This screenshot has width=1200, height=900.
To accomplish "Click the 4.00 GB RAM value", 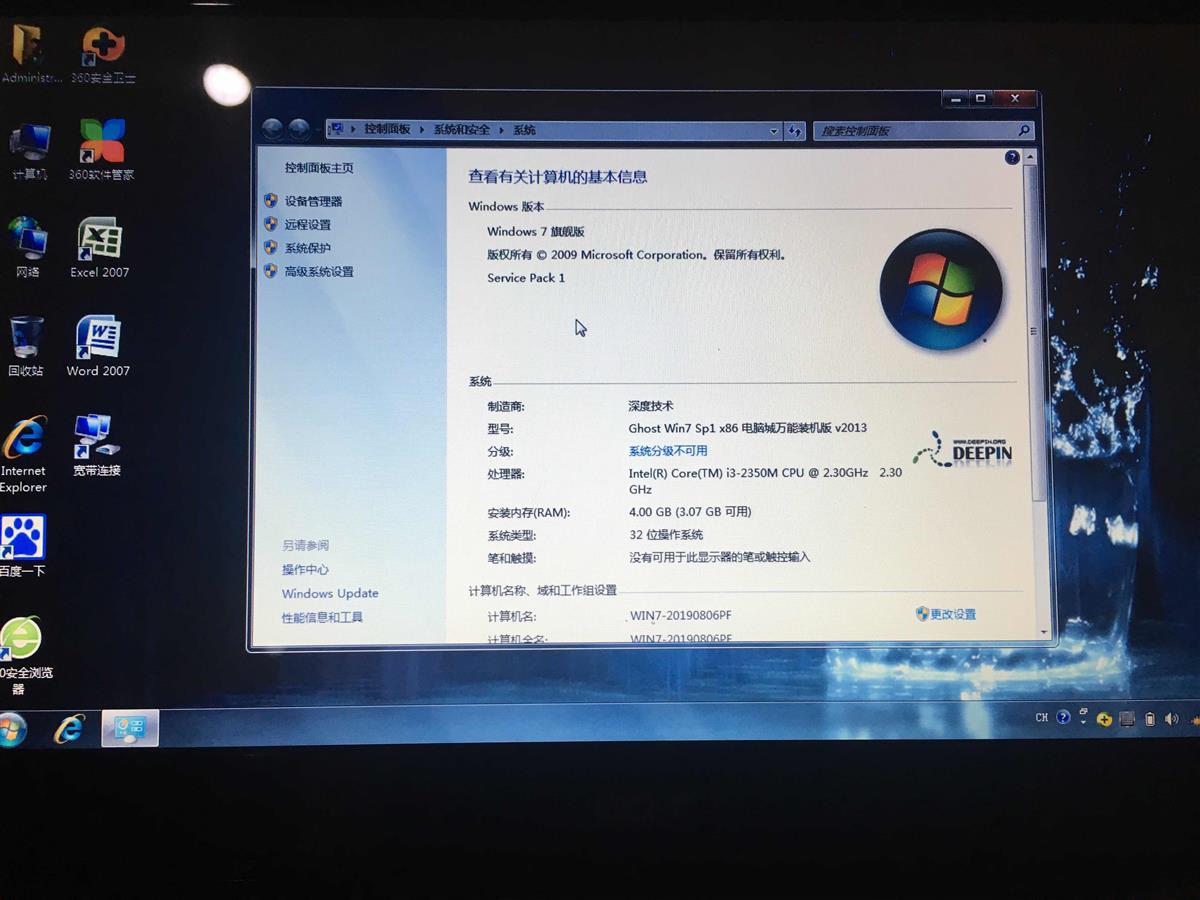I will coord(689,511).
